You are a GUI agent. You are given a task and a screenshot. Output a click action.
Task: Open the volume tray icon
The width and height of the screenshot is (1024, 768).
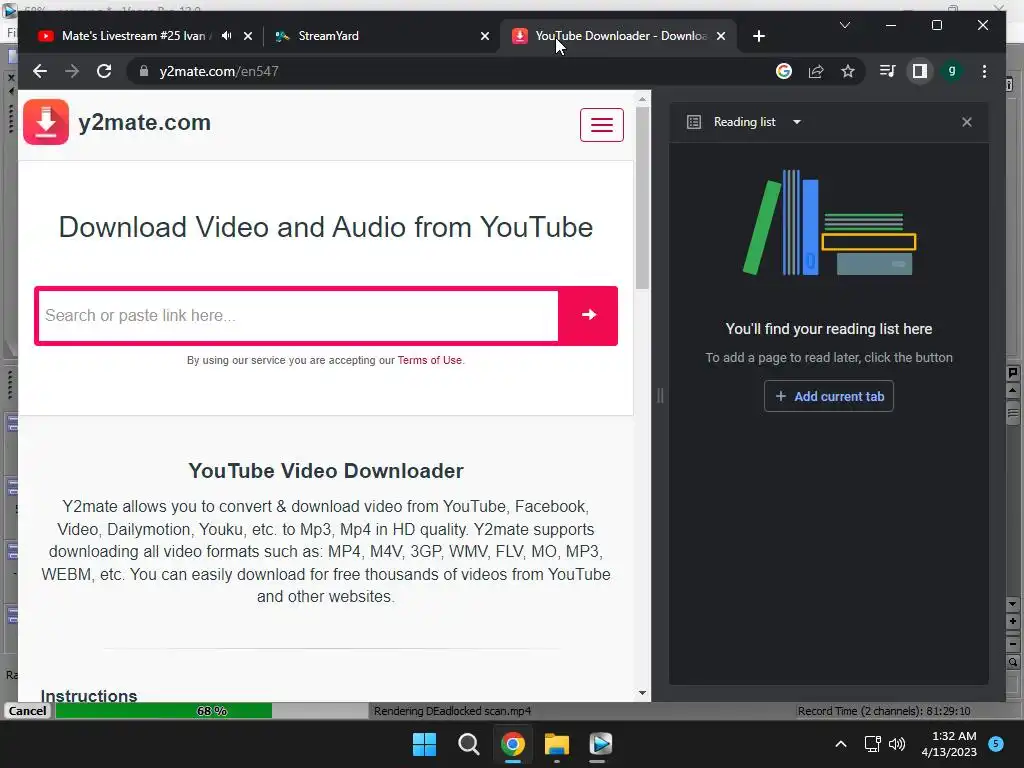click(x=897, y=744)
